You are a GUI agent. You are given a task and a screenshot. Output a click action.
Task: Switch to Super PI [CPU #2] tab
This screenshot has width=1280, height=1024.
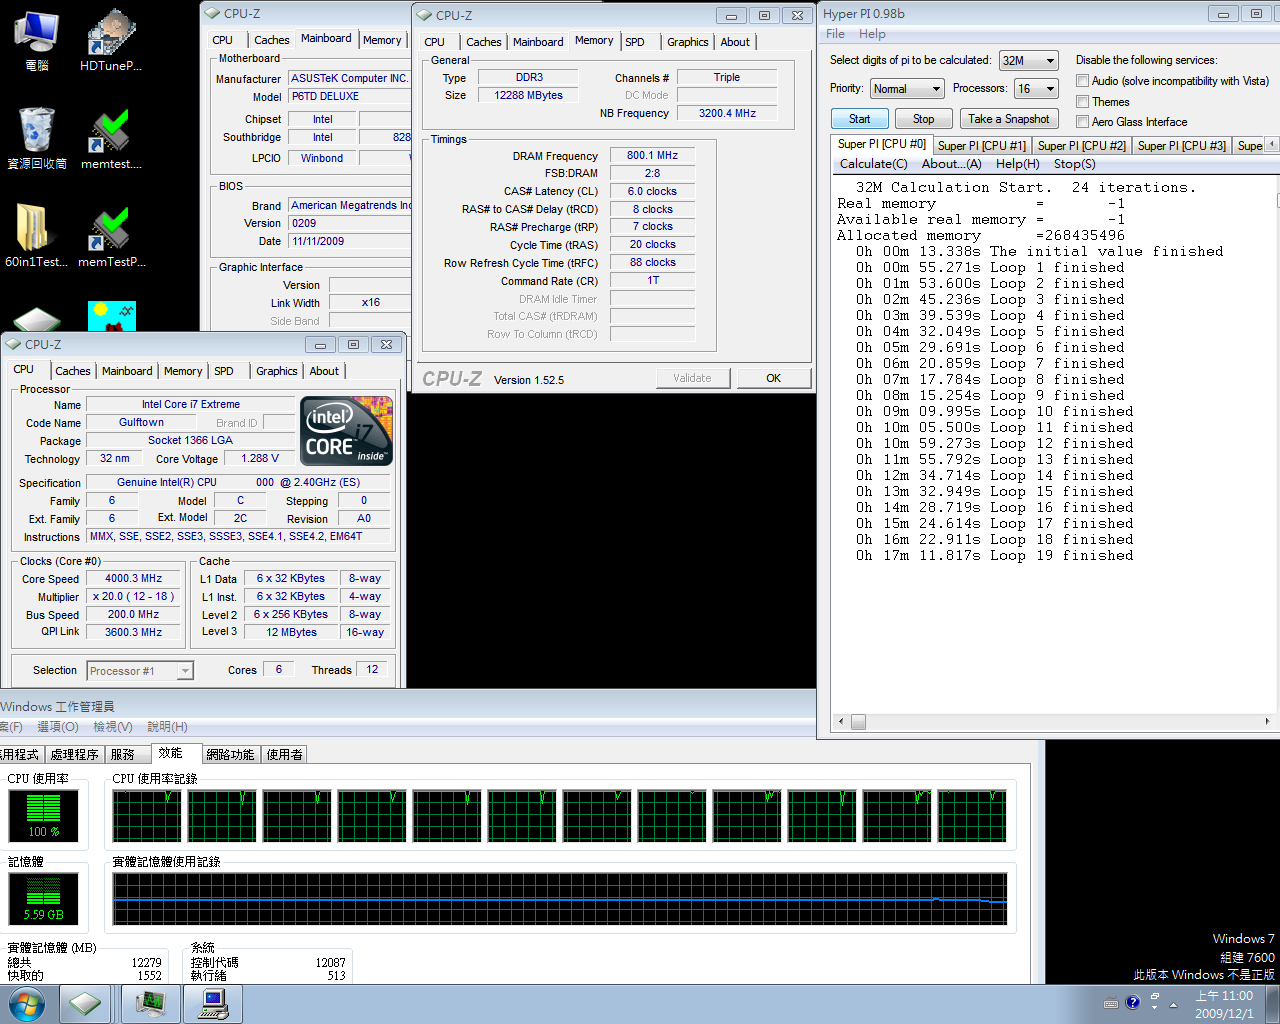click(x=1081, y=146)
